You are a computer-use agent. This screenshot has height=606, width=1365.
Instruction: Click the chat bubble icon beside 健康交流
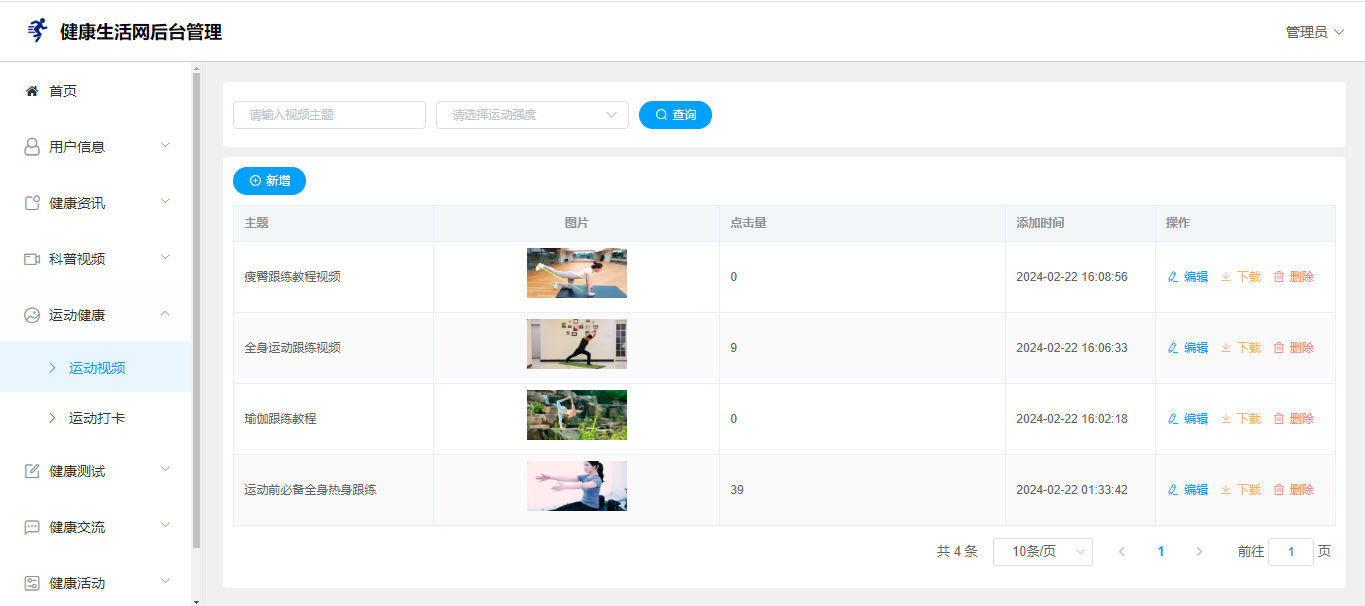[x=32, y=527]
